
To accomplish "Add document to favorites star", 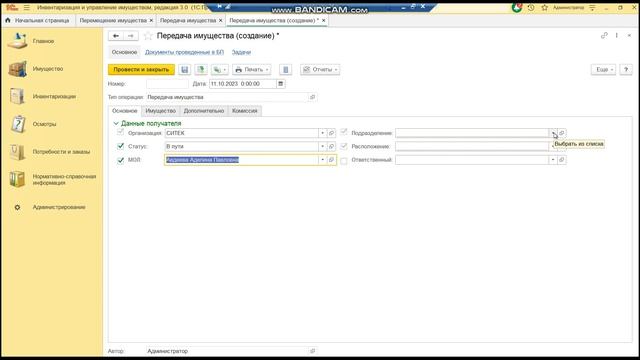I will [x=148, y=36].
